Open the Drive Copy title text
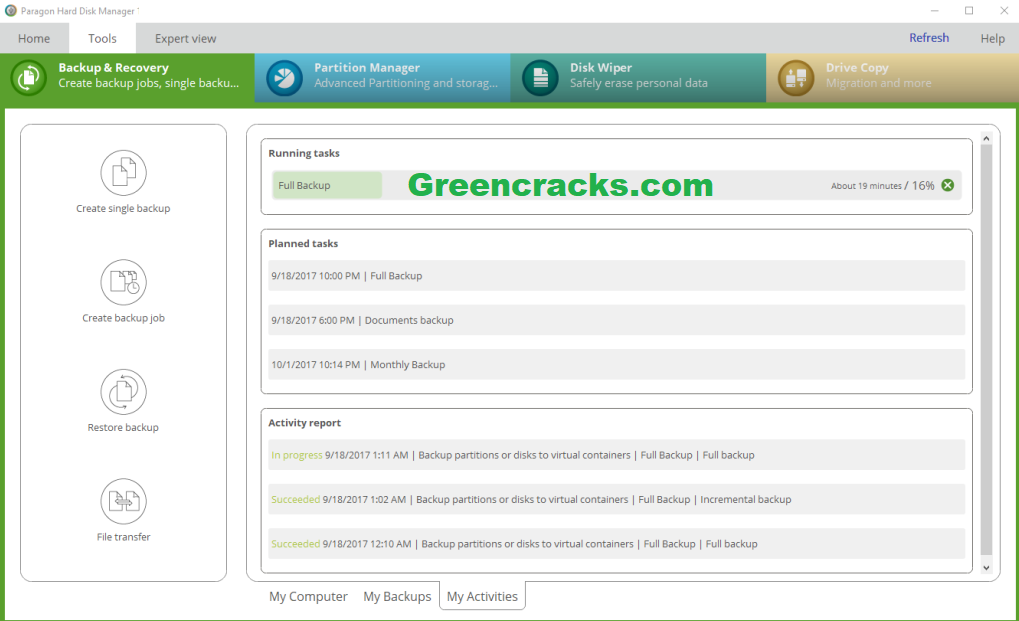This screenshot has height=621, width=1019. coord(857,68)
